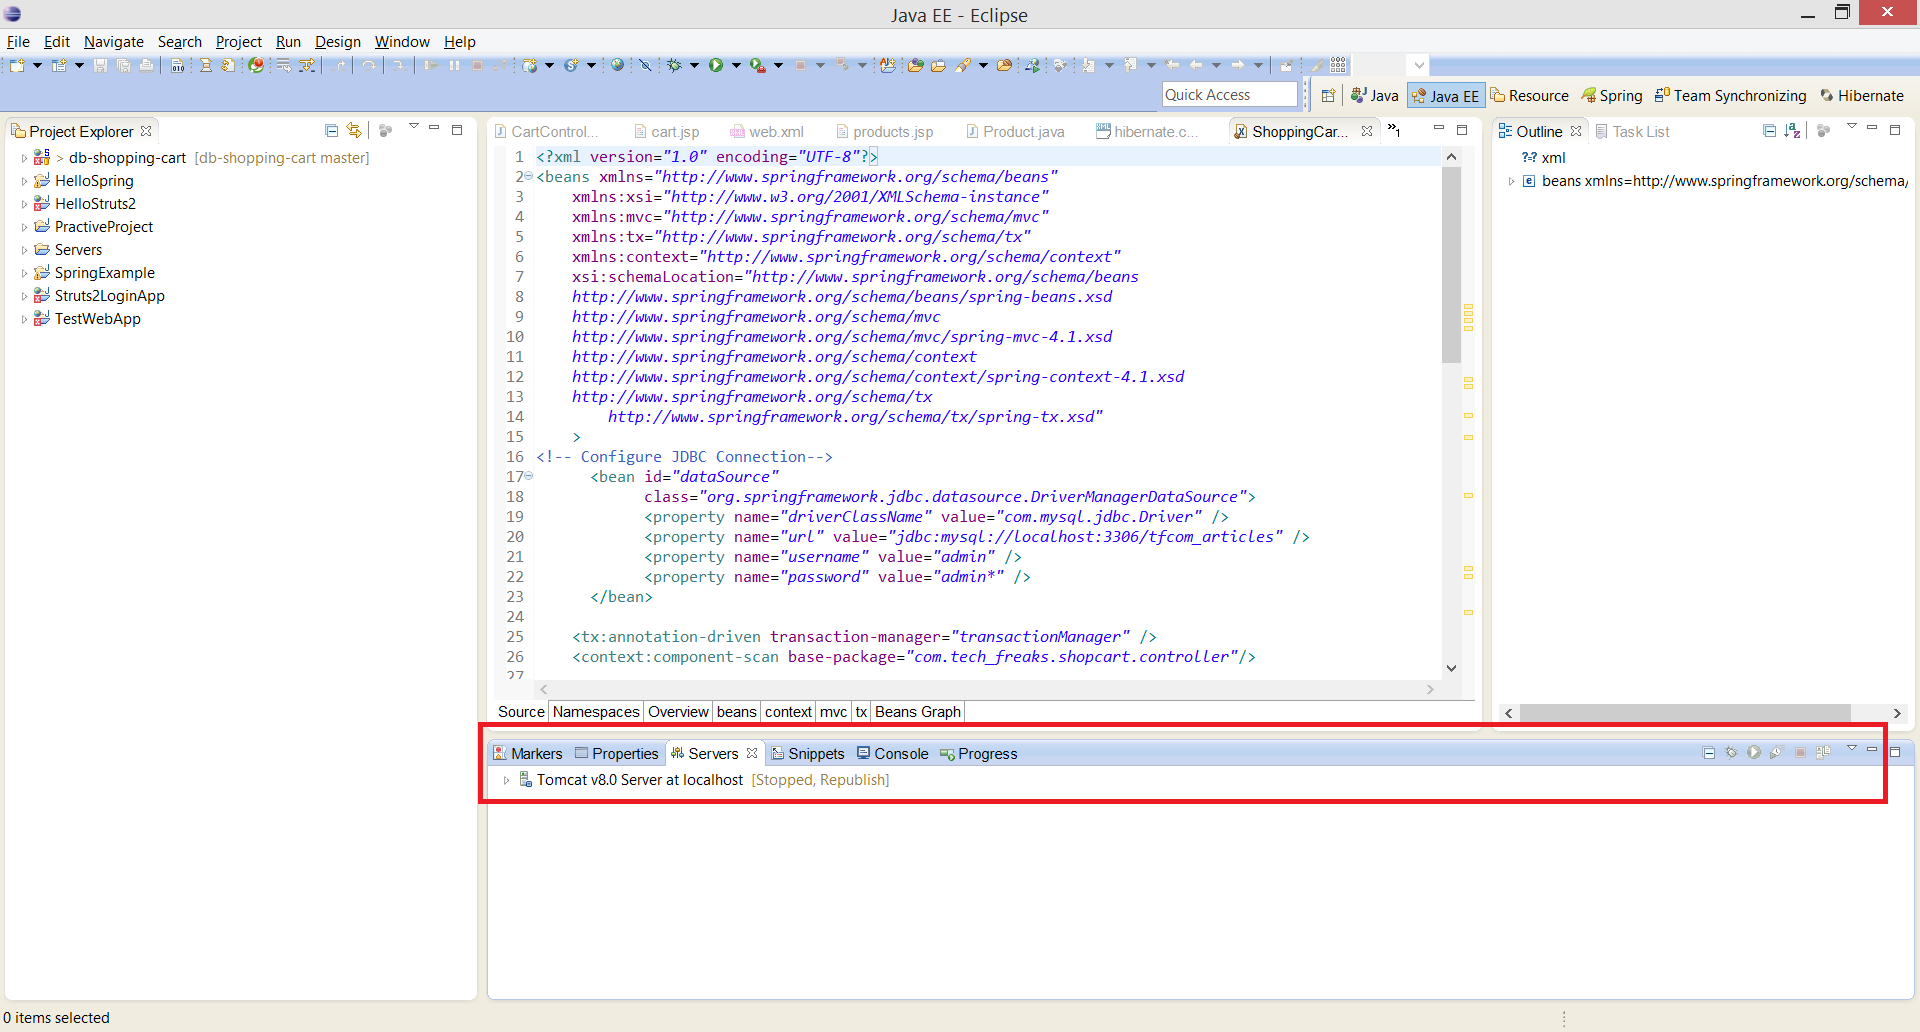Open the Navigate menu
This screenshot has height=1032, width=1920.
(x=113, y=41)
